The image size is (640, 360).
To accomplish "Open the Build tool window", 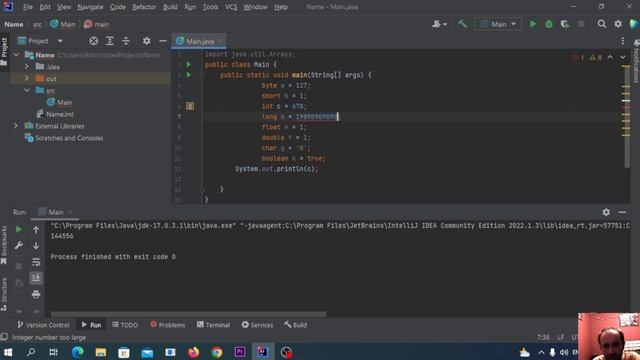I will point(296,325).
